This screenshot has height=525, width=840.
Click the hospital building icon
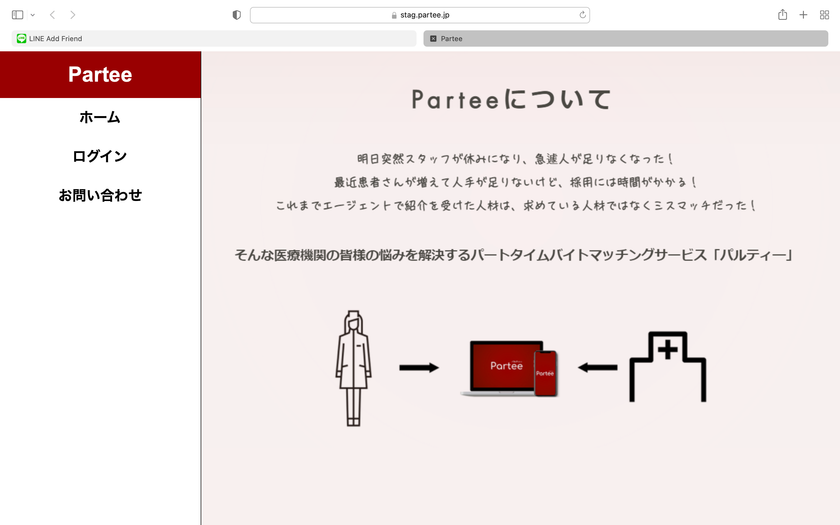pos(668,366)
